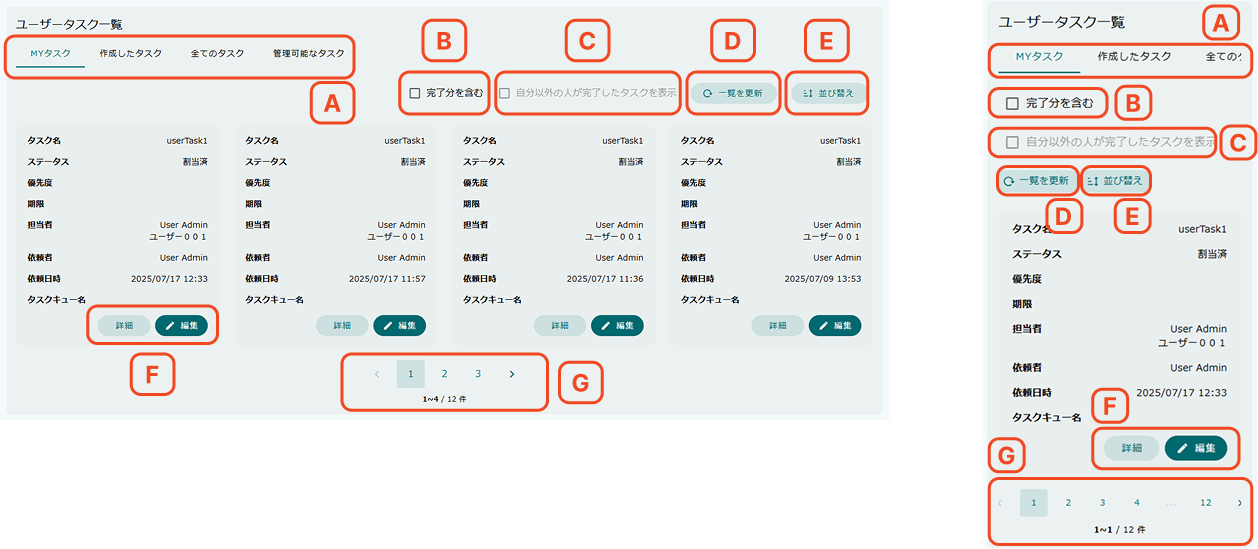The width and height of the screenshot is (1258, 549).
Task: Click userTask1 name in narrow-layout card
Action: (1202, 229)
